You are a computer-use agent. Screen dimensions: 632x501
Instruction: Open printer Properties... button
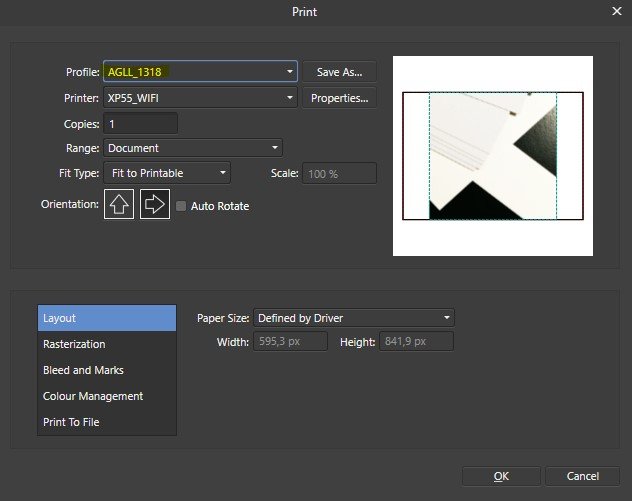coord(339,98)
